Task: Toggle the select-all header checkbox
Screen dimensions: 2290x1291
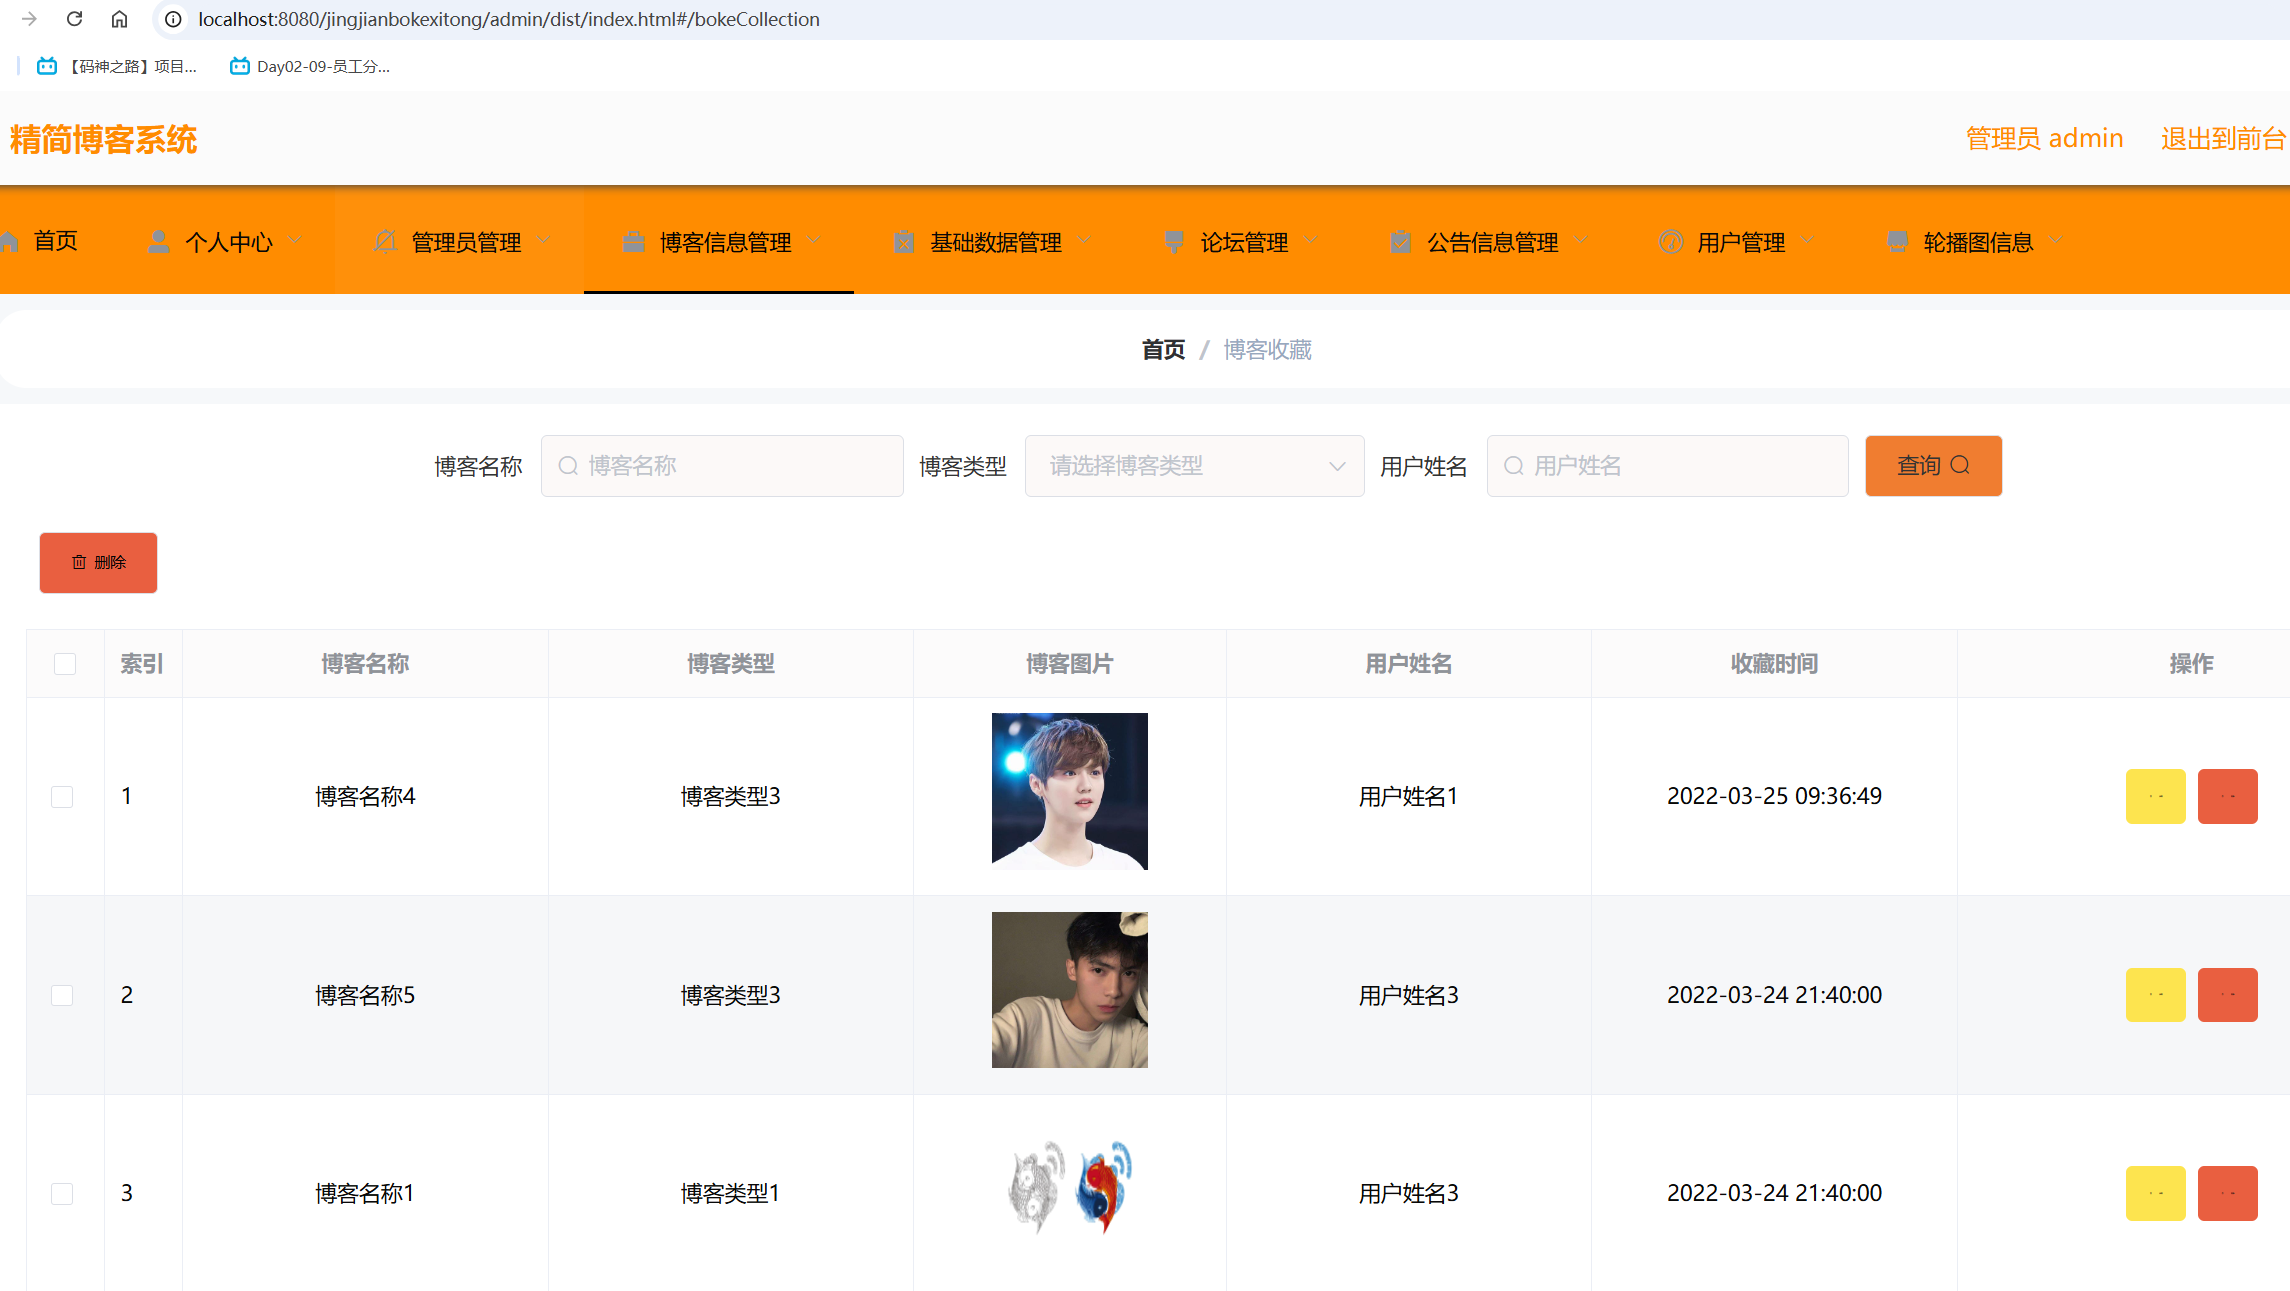Action: pos(65,664)
